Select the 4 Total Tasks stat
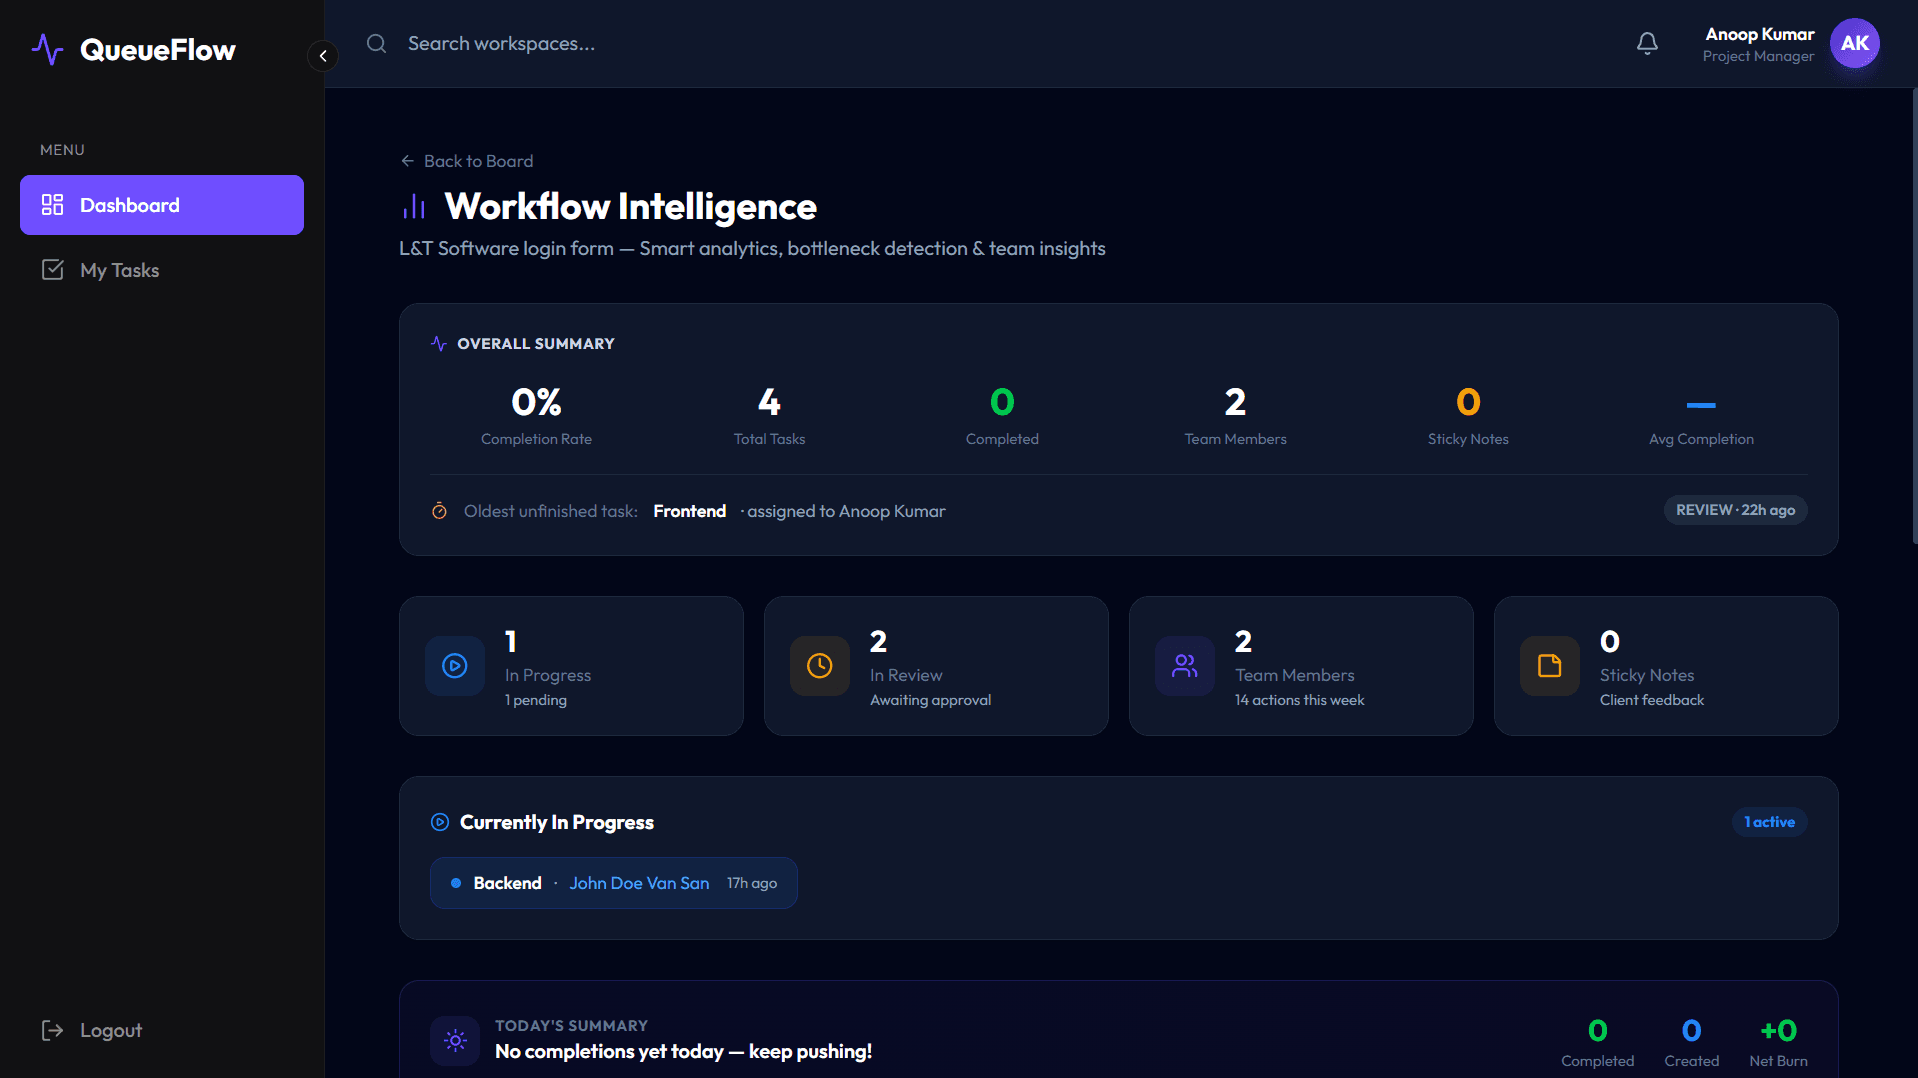 coord(769,415)
